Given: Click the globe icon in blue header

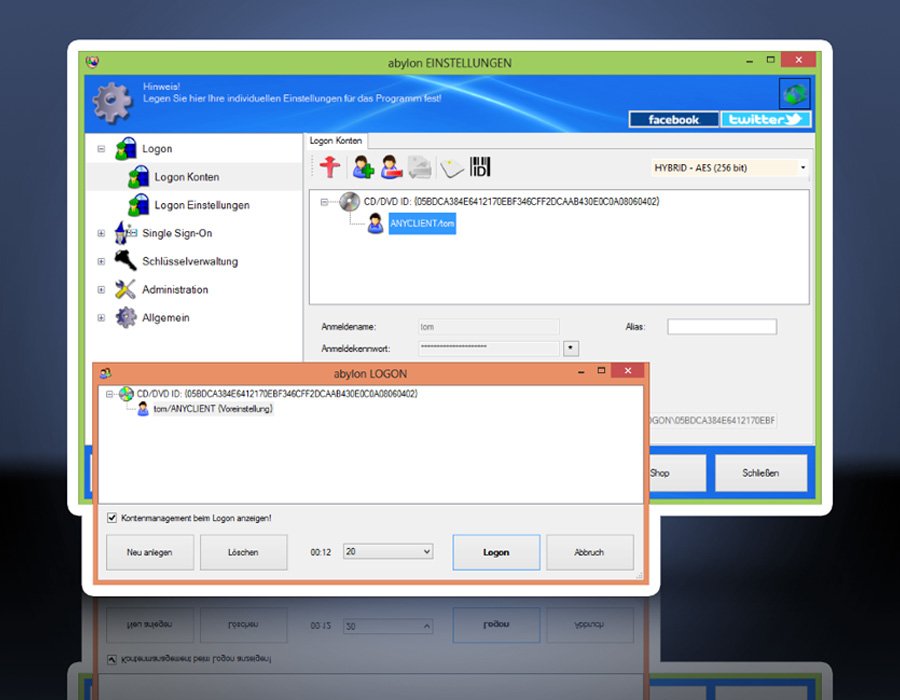Looking at the screenshot, I should 794,94.
